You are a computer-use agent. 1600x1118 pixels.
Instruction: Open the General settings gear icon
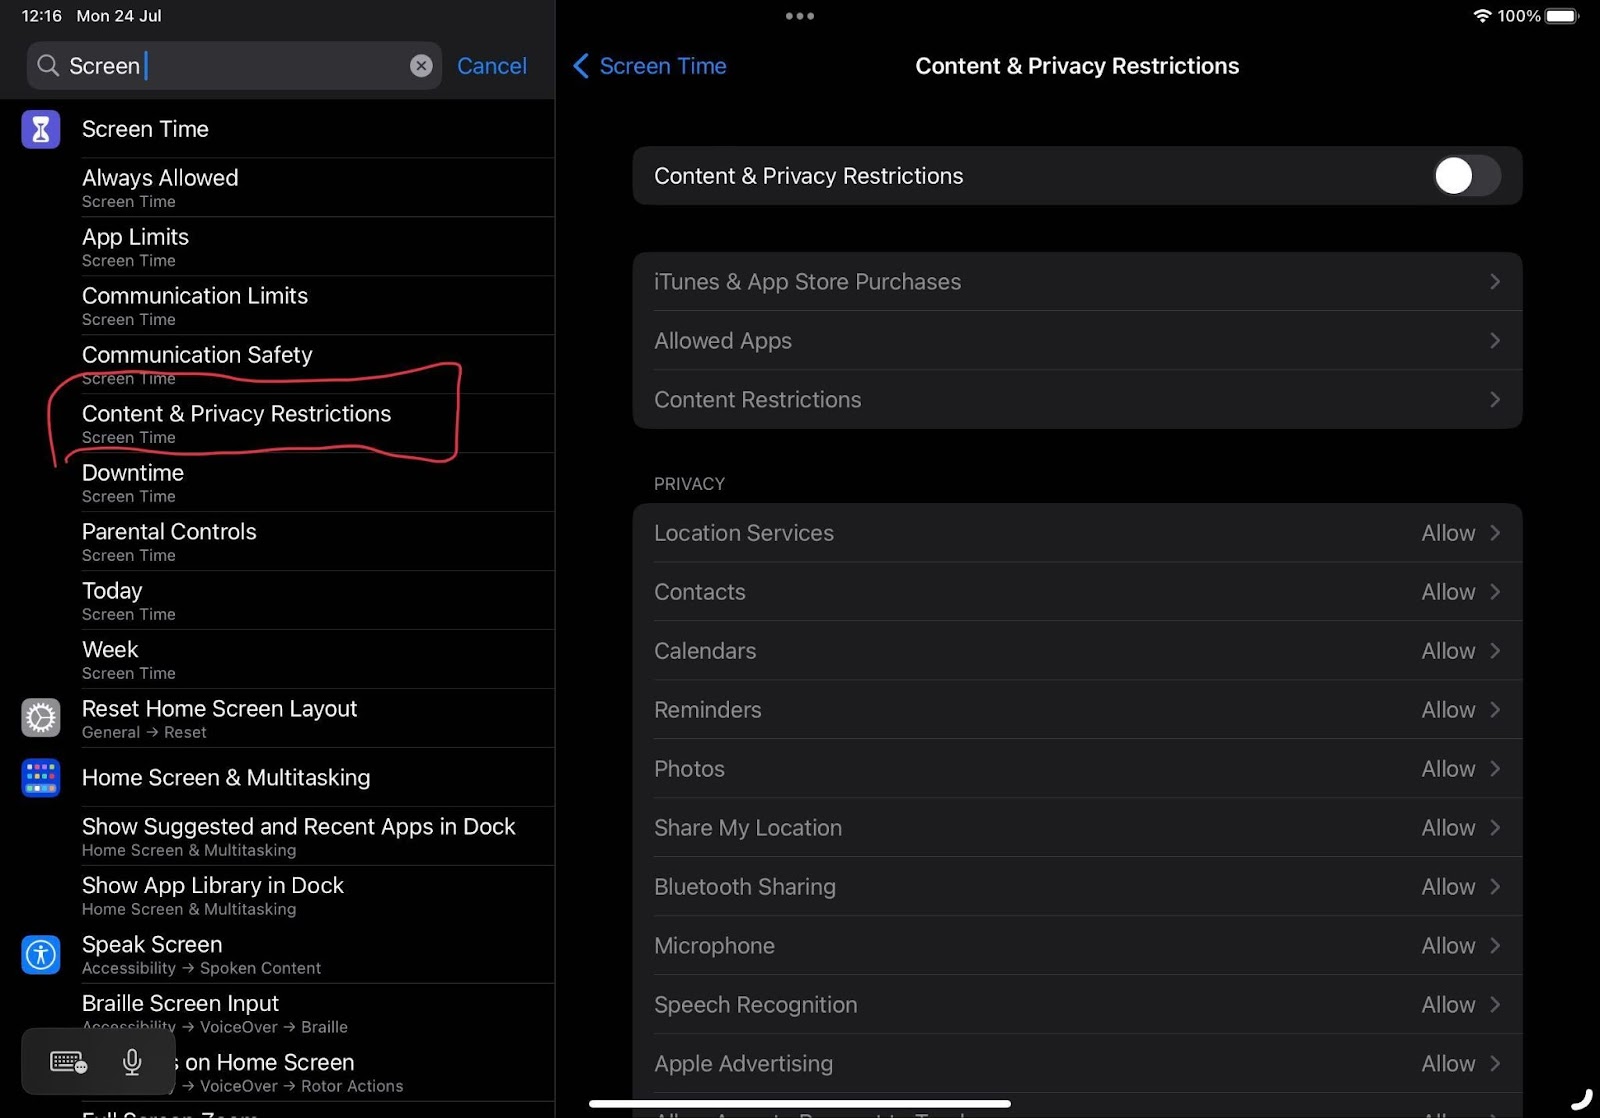[x=41, y=718]
